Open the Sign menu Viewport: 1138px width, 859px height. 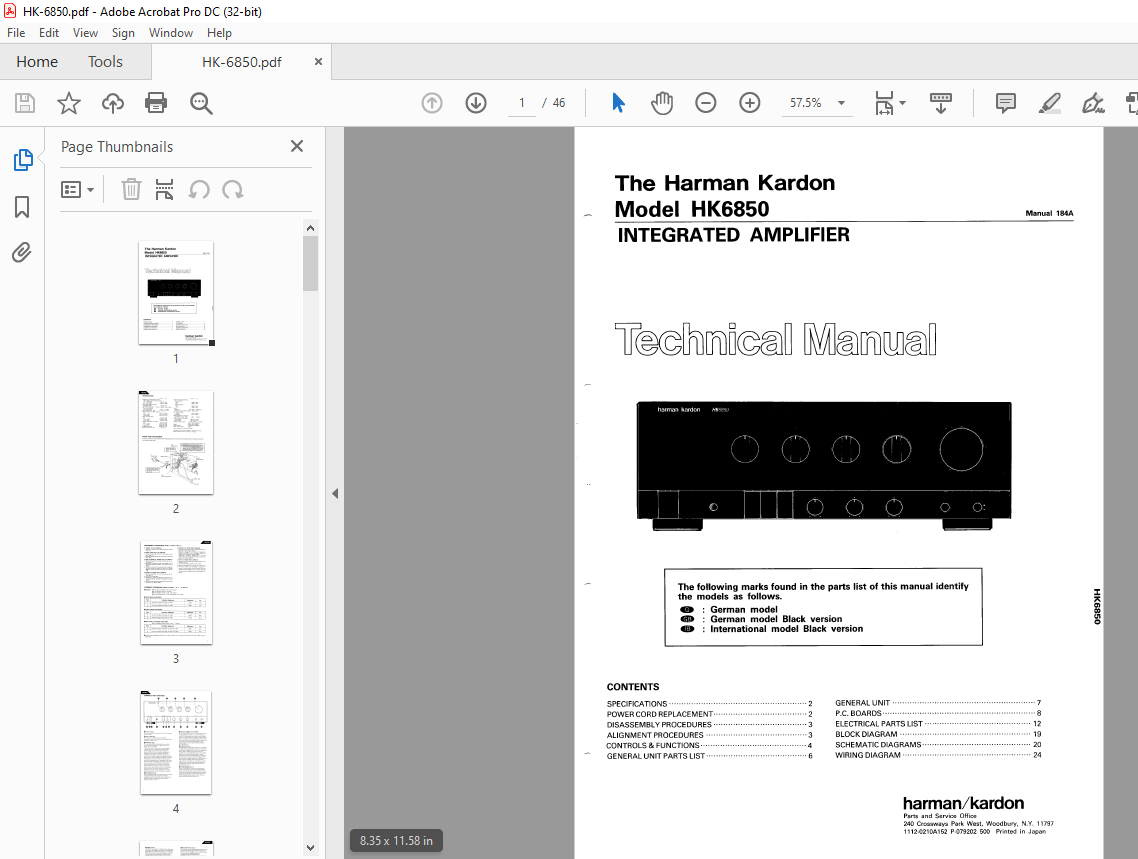123,33
